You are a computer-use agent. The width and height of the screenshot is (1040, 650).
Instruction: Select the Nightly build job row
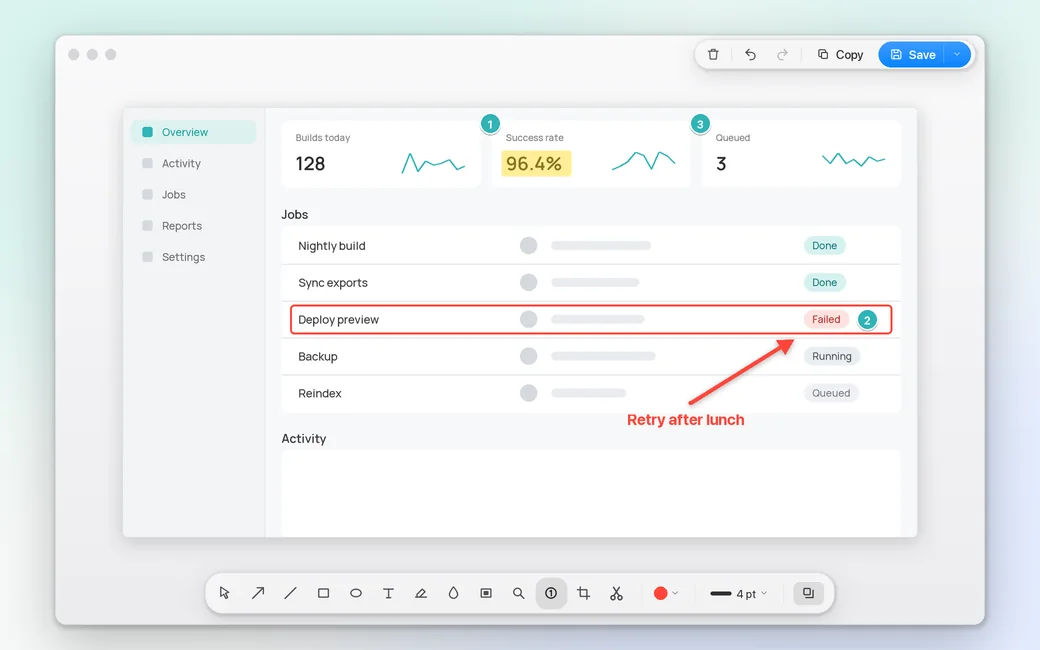(x=590, y=245)
